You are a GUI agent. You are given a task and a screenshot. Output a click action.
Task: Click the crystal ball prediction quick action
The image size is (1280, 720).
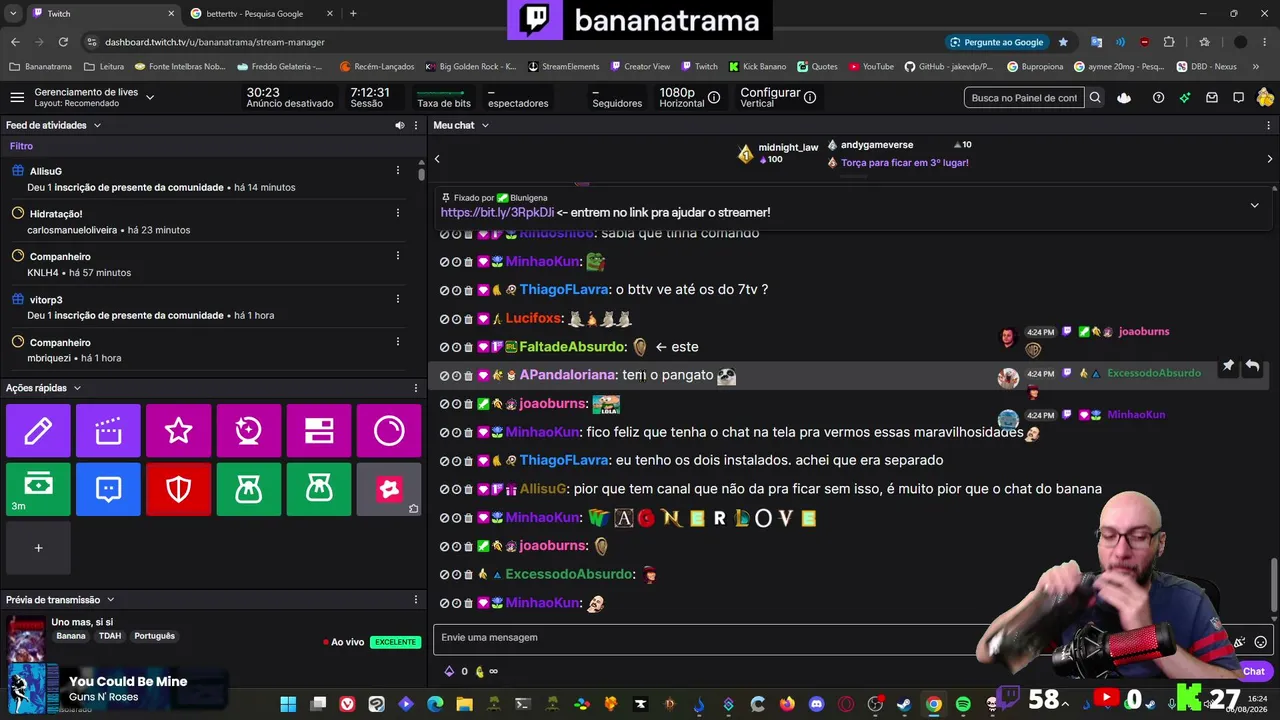point(249,431)
